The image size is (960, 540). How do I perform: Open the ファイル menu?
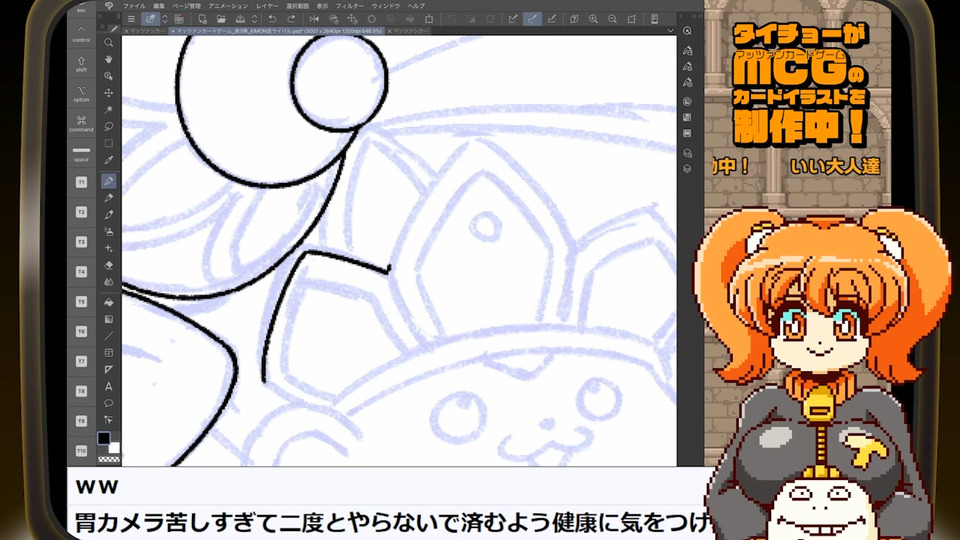(134, 6)
